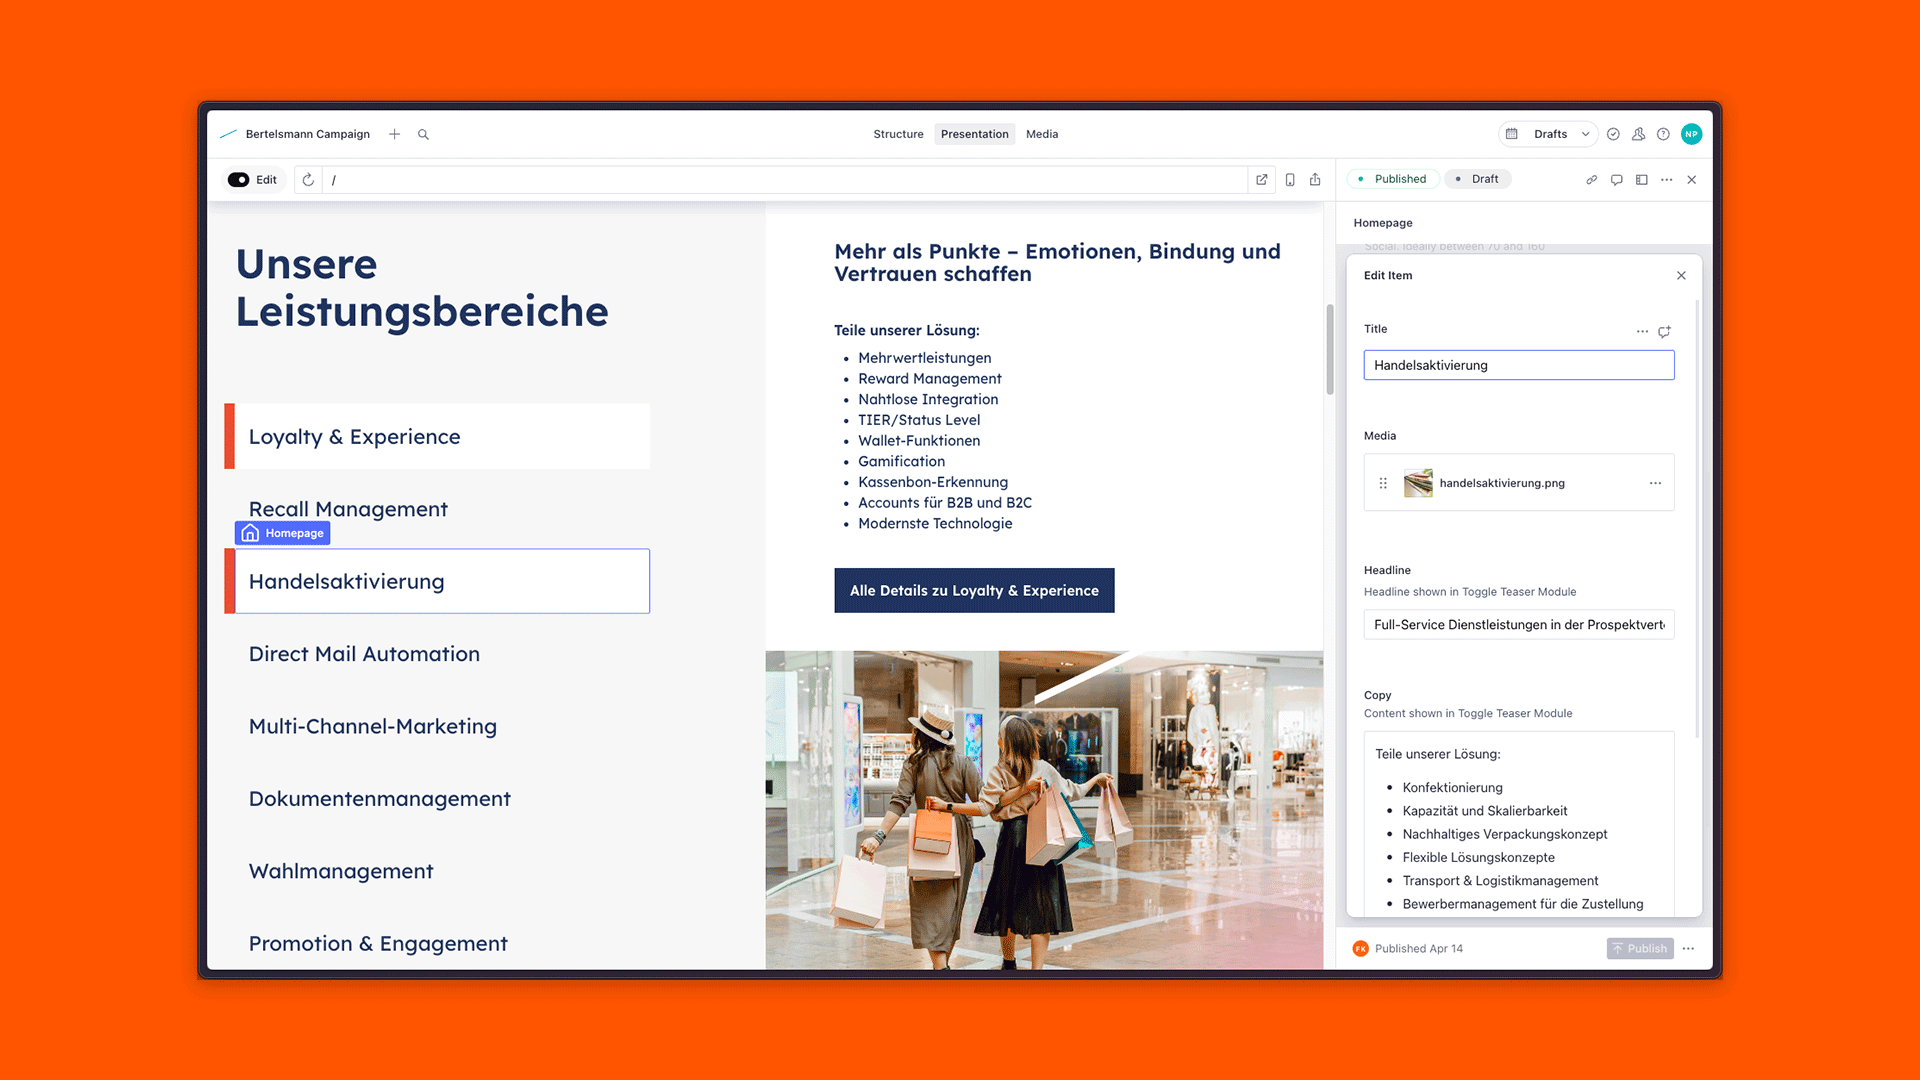
Task: Open the help question-mark icon
Action: pos(1663,134)
